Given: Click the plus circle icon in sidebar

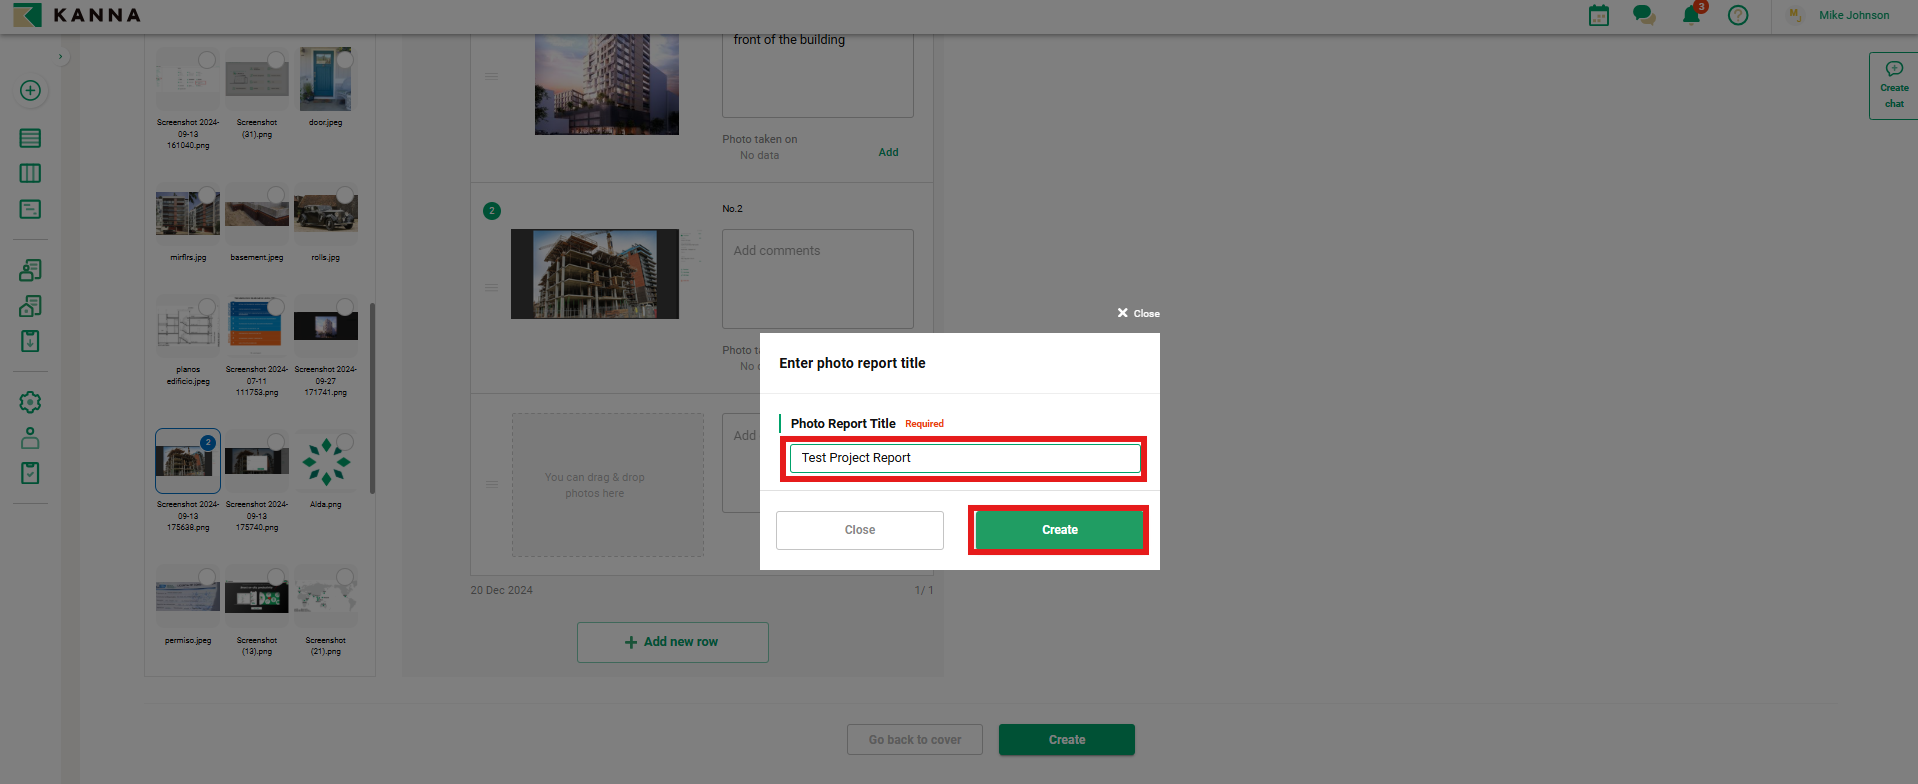Looking at the screenshot, I should pos(30,91).
